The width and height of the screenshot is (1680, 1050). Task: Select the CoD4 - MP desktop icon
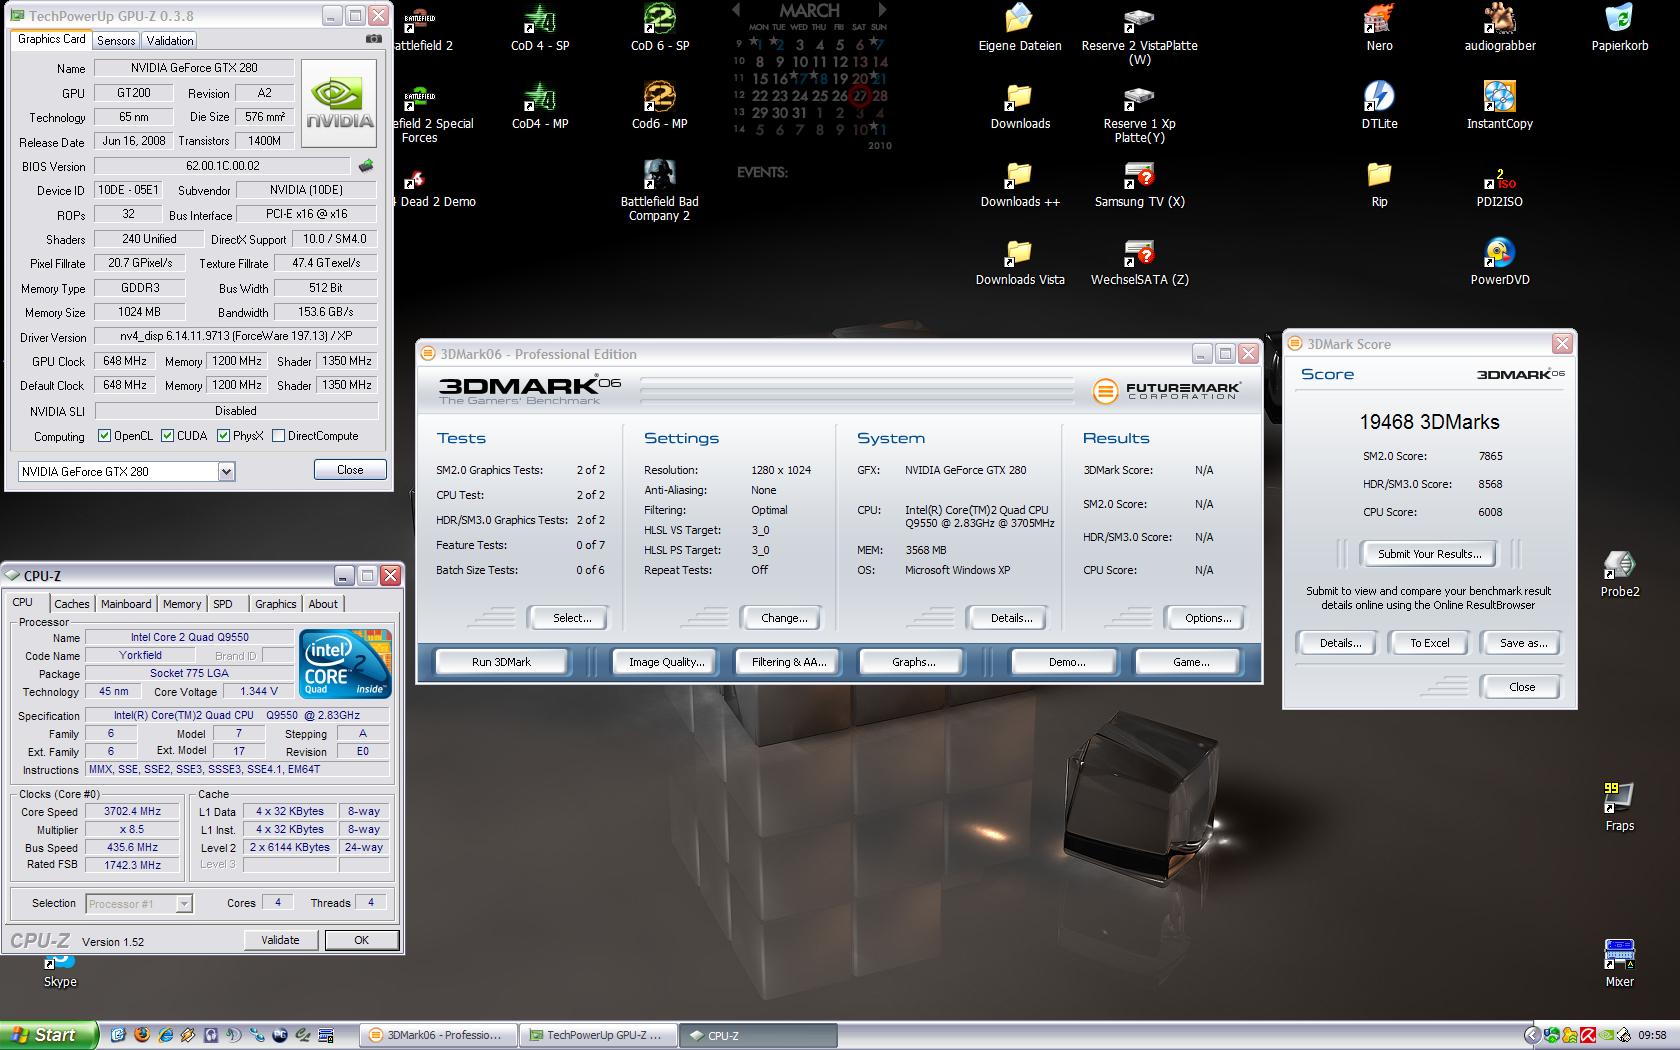point(540,106)
